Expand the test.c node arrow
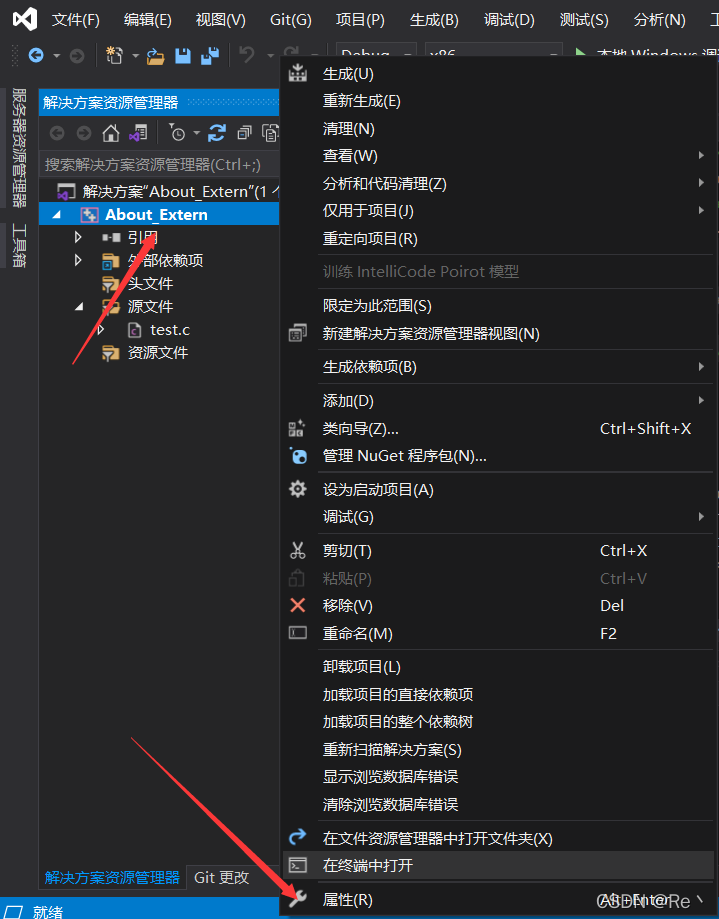This screenshot has width=719, height=919. tap(101, 329)
